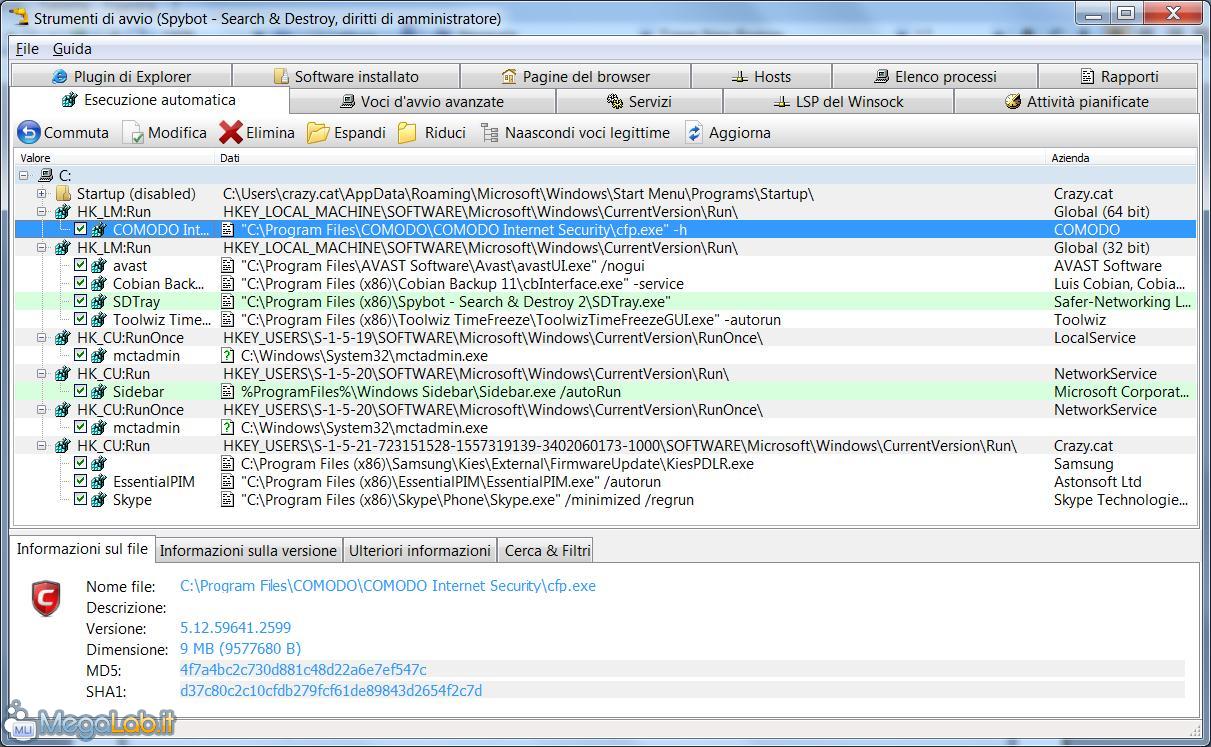Uncheck the avast startup checkbox

pyautogui.click(x=81, y=266)
